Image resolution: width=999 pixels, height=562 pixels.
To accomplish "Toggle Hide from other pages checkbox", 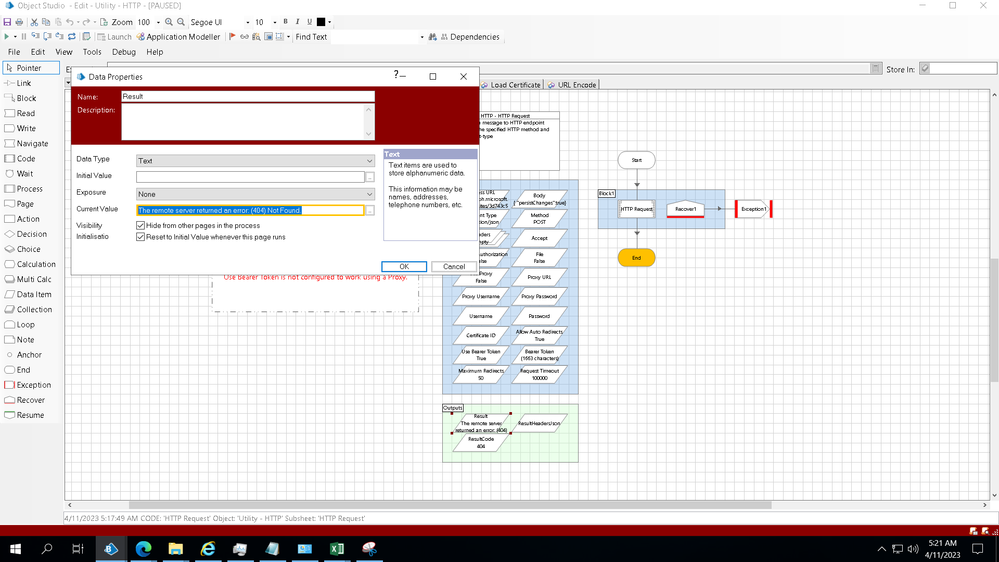I will pos(141,226).
